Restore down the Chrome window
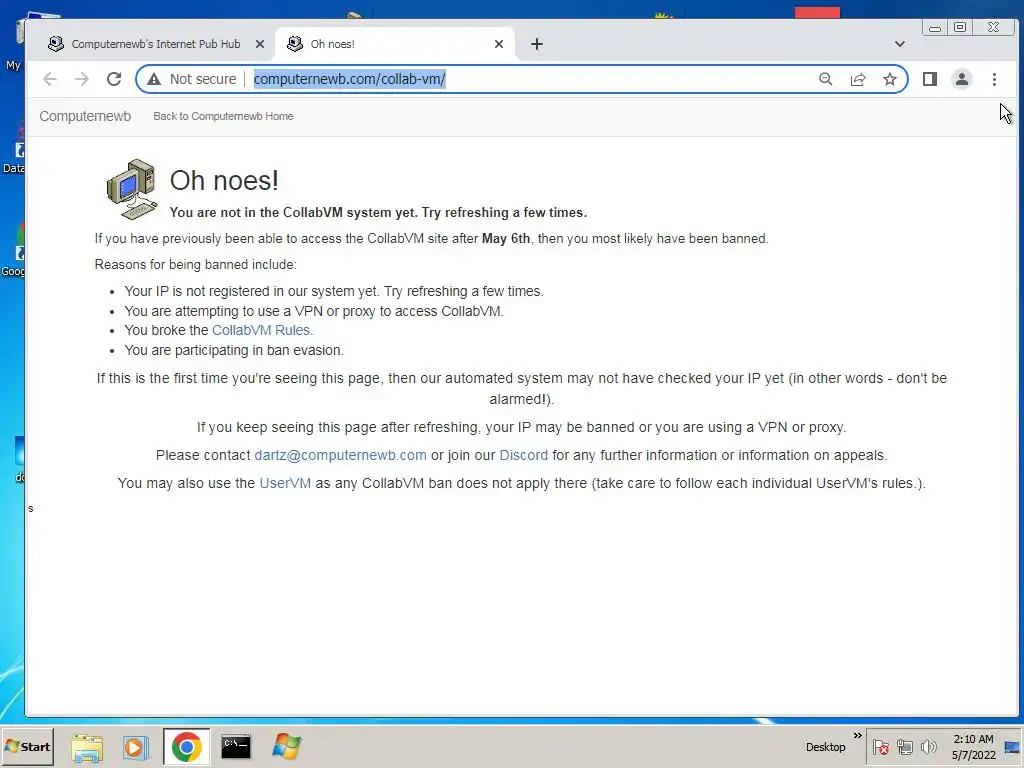The height and width of the screenshot is (768, 1024). 960,27
